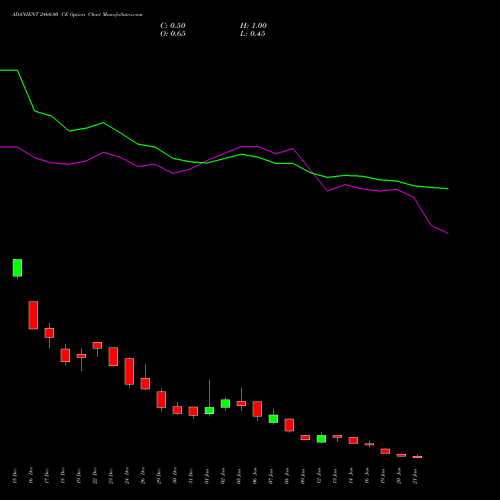
Task: Select the high value H: 1.00
Action: [x=253, y=26]
